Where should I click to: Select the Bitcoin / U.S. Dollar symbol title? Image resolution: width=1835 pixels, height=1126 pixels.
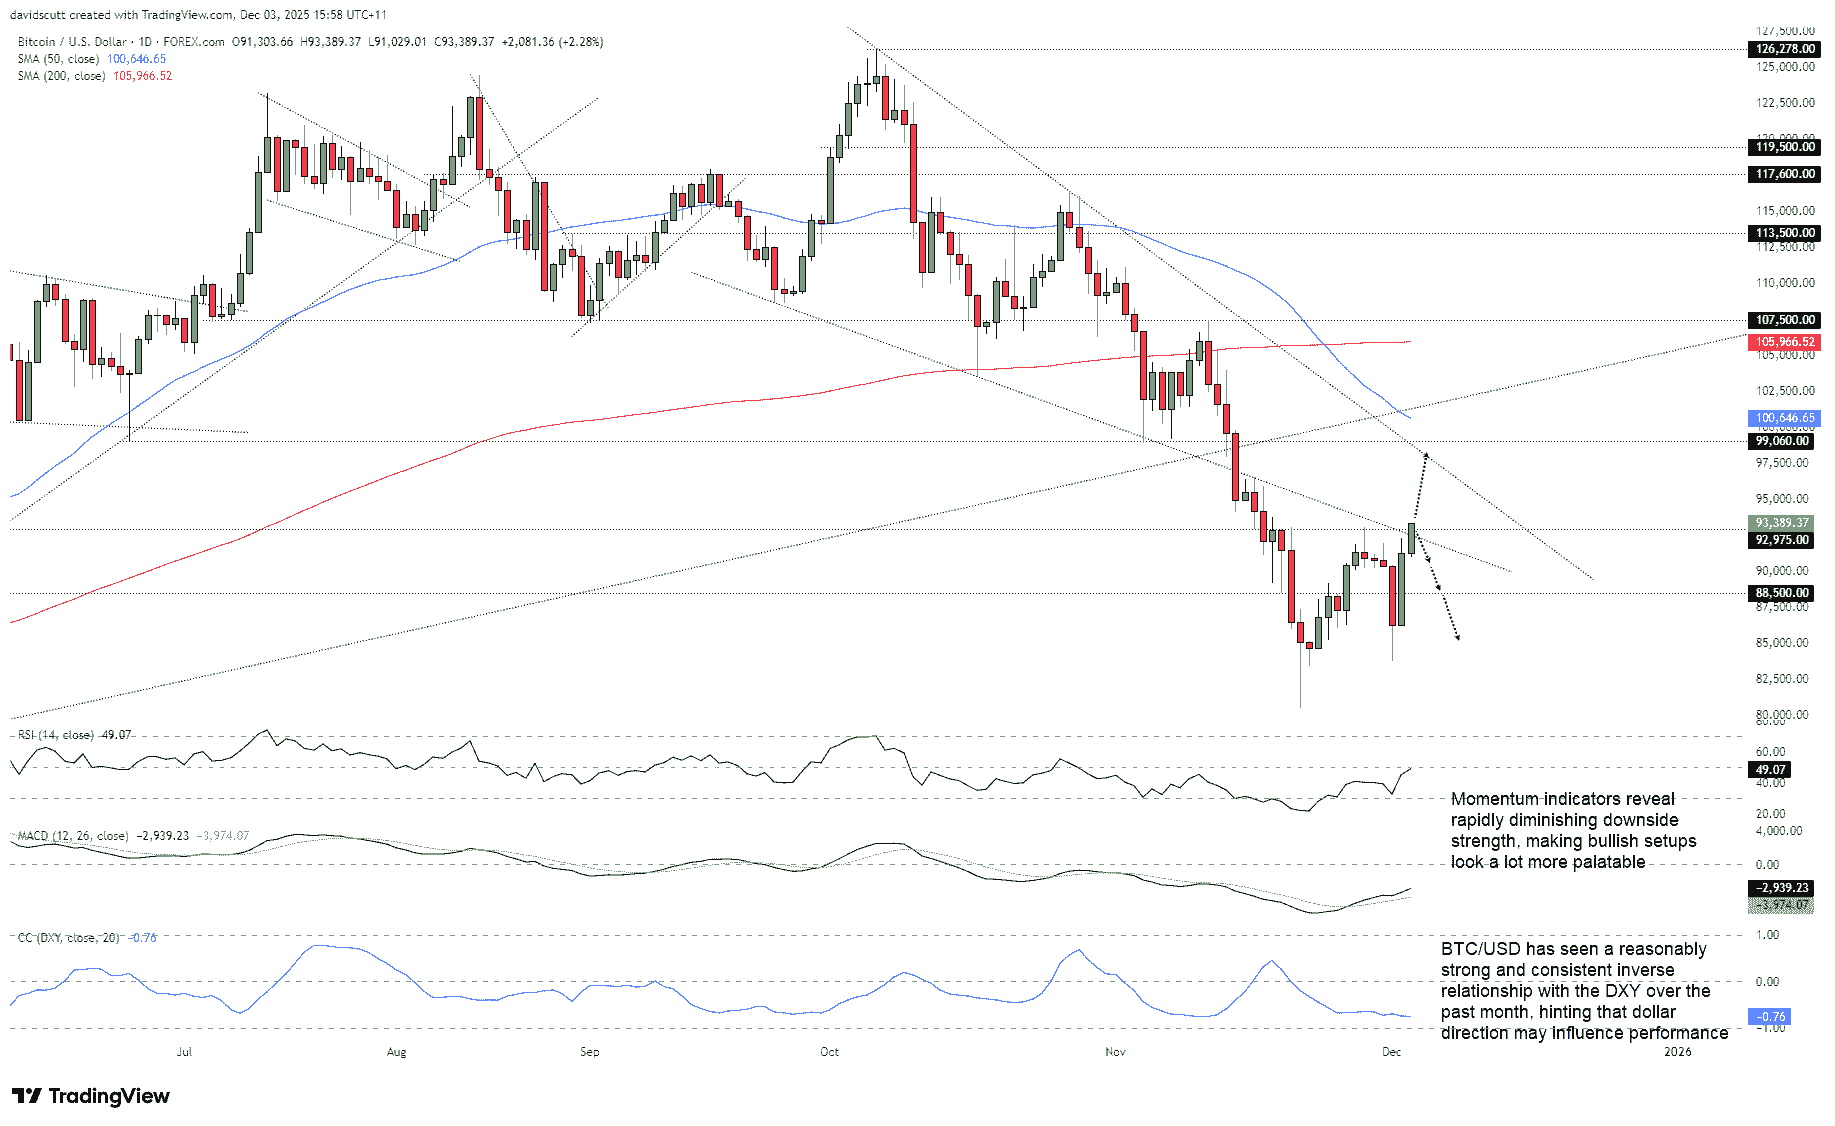tap(70, 42)
